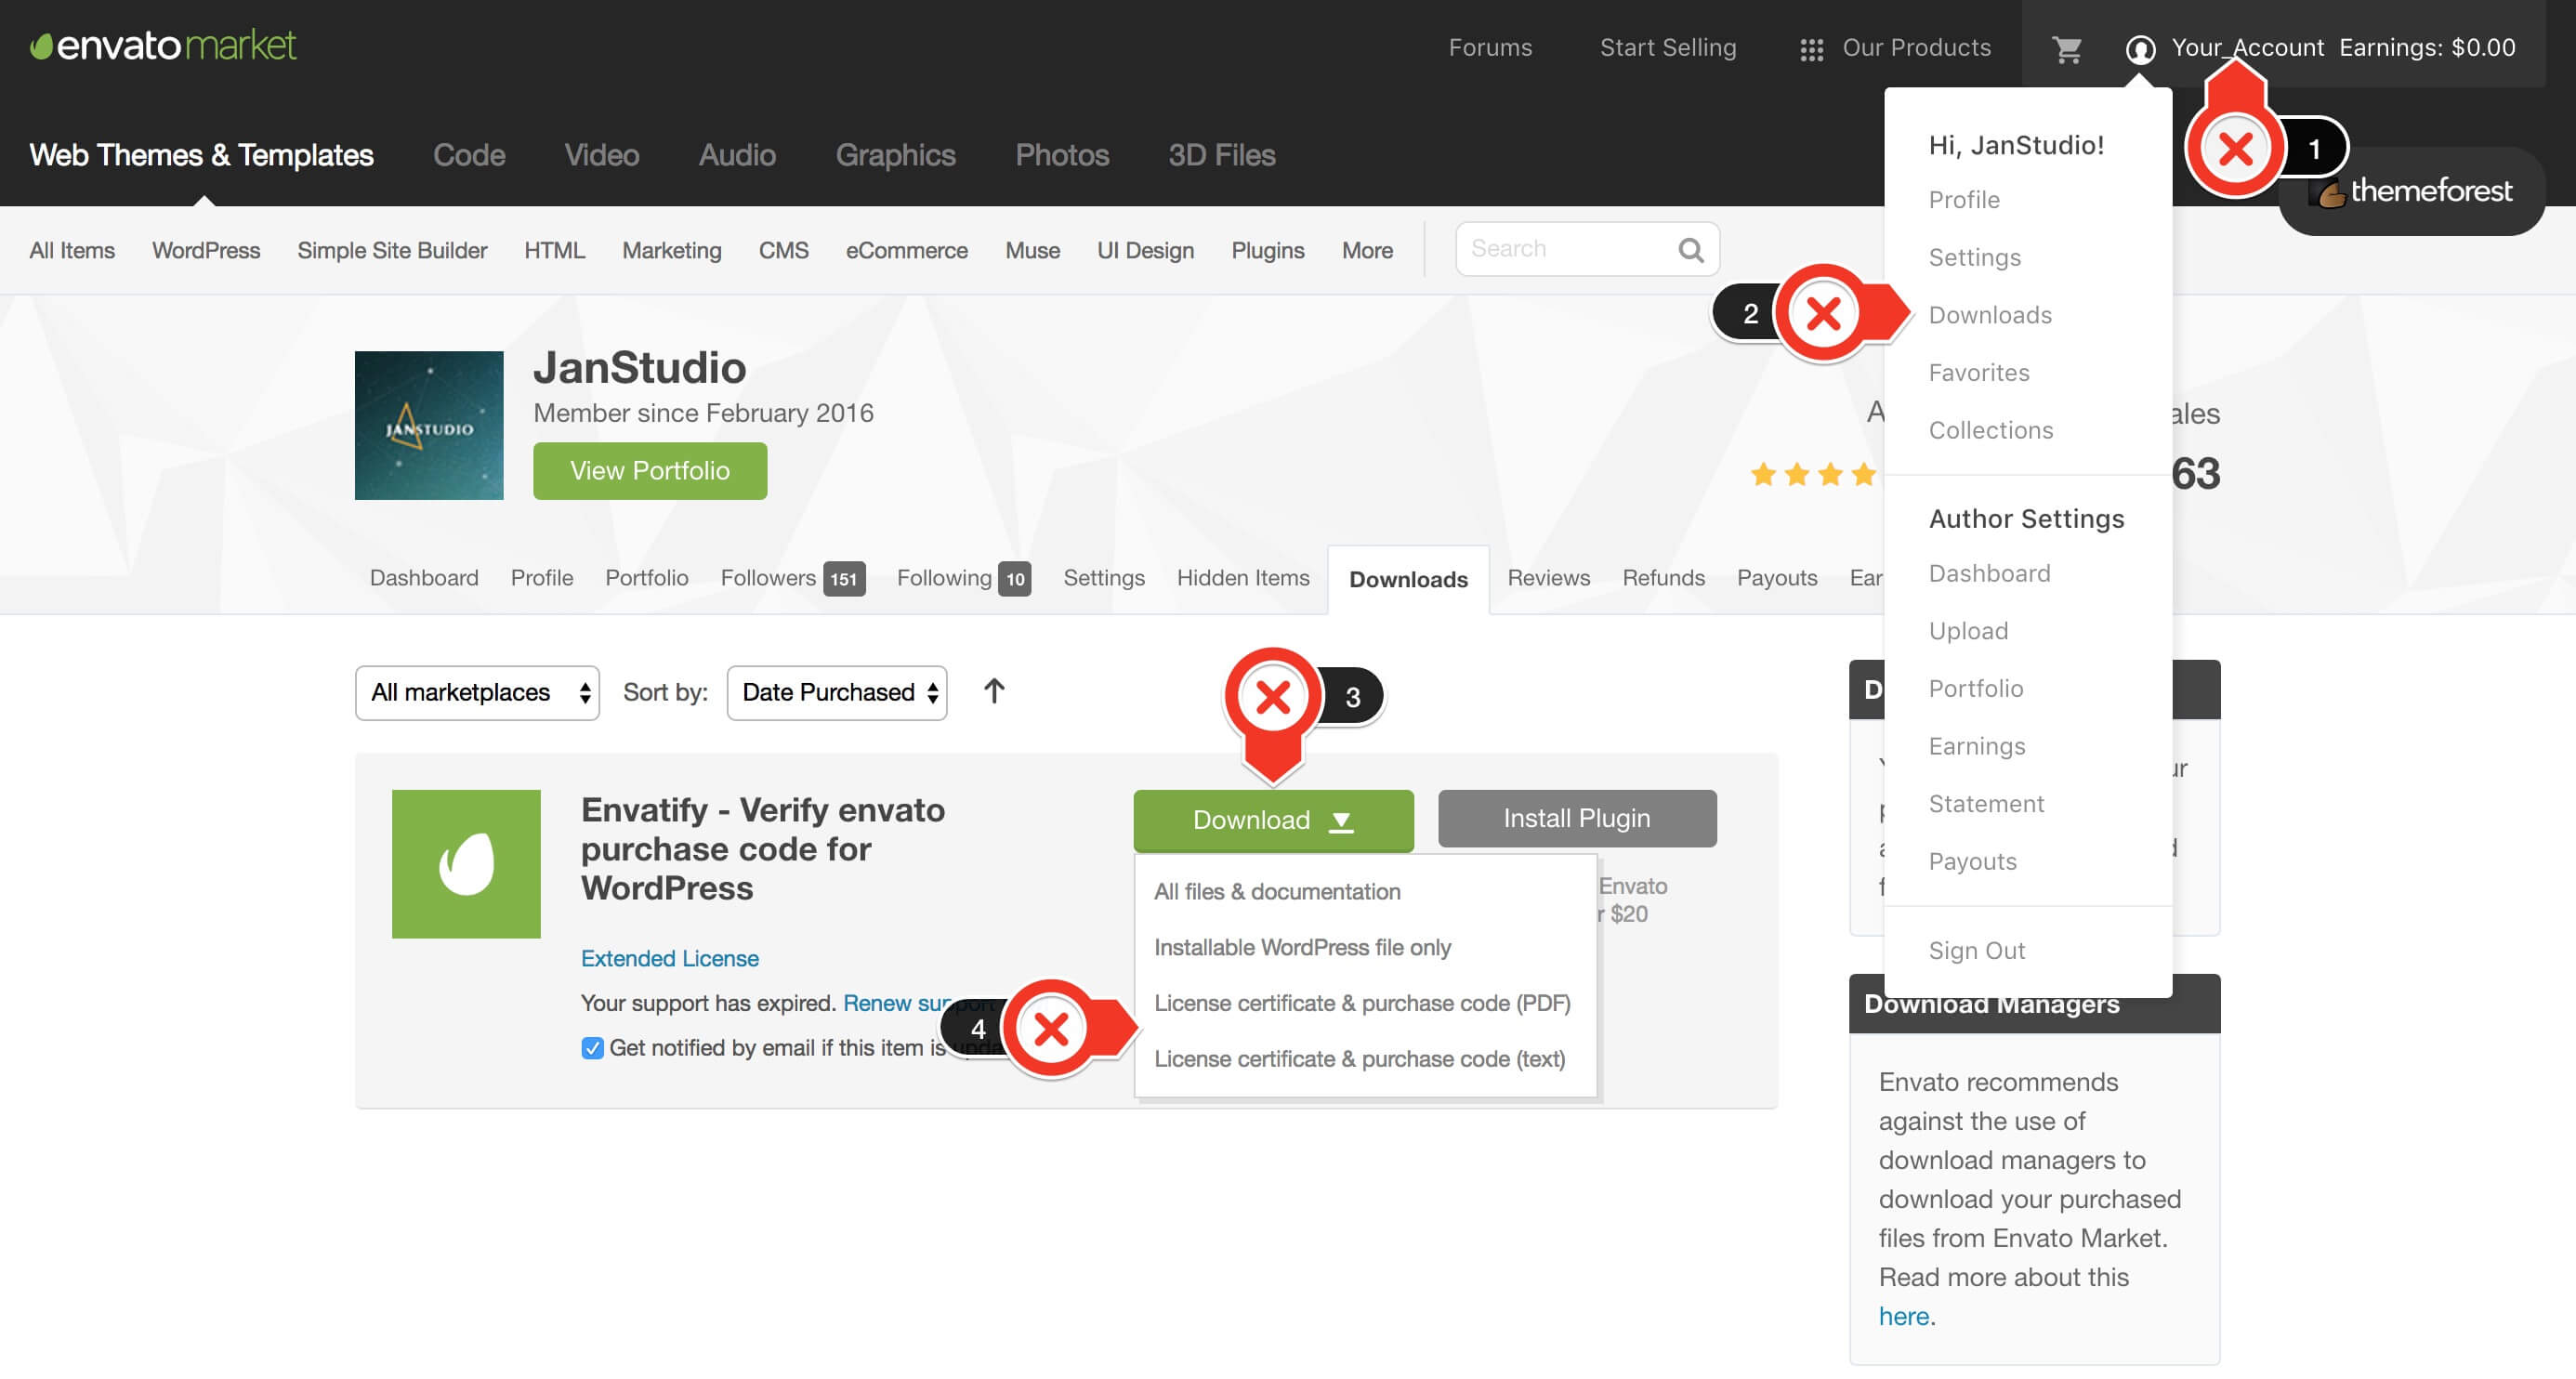Viewport: 2576px width, 1379px height.
Task: Click the Envato Market logo
Action: pyautogui.click(x=163, y=45)
